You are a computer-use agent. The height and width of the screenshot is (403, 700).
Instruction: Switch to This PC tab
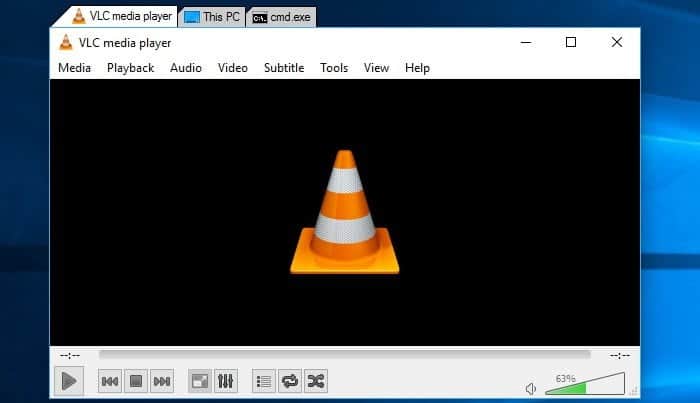(x=212, y=17)
